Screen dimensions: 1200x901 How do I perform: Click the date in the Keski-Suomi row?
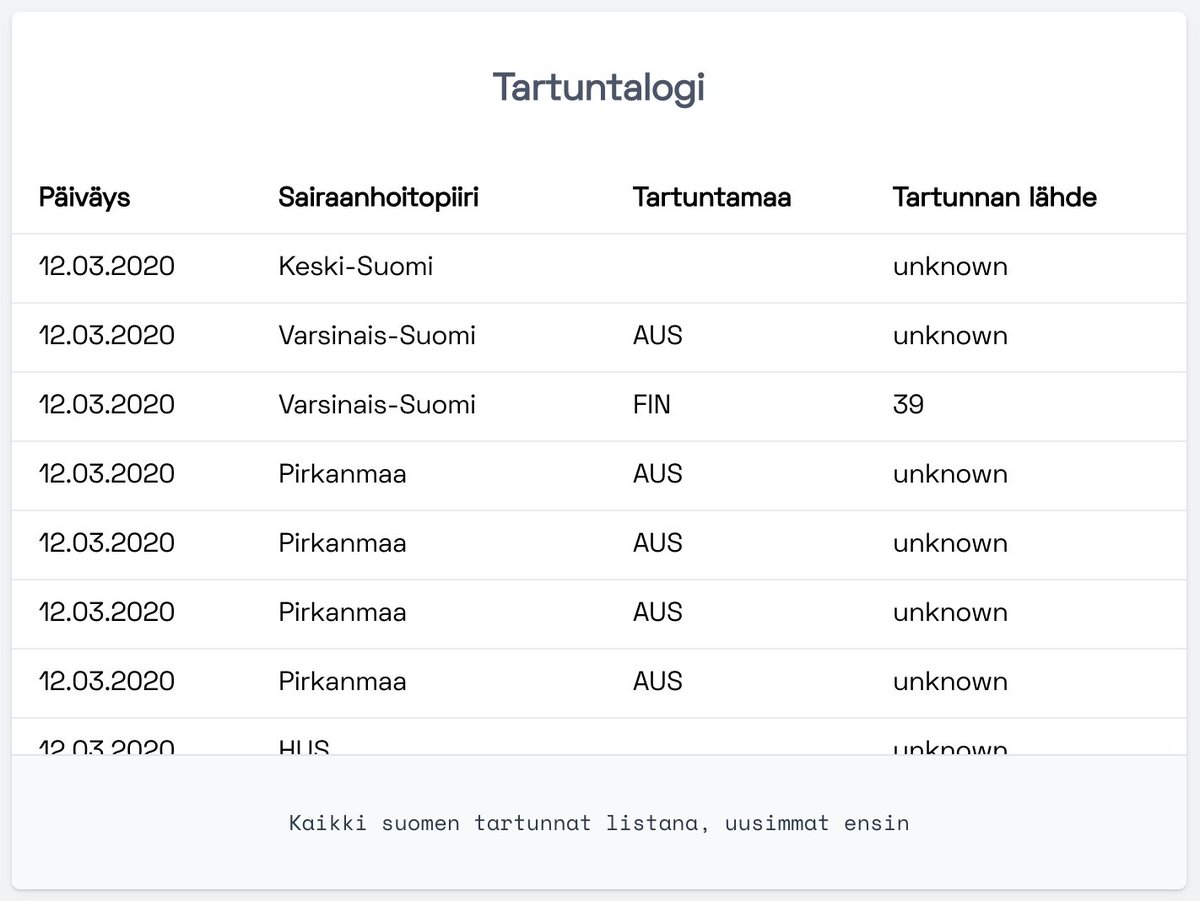[x=107, y=267]
